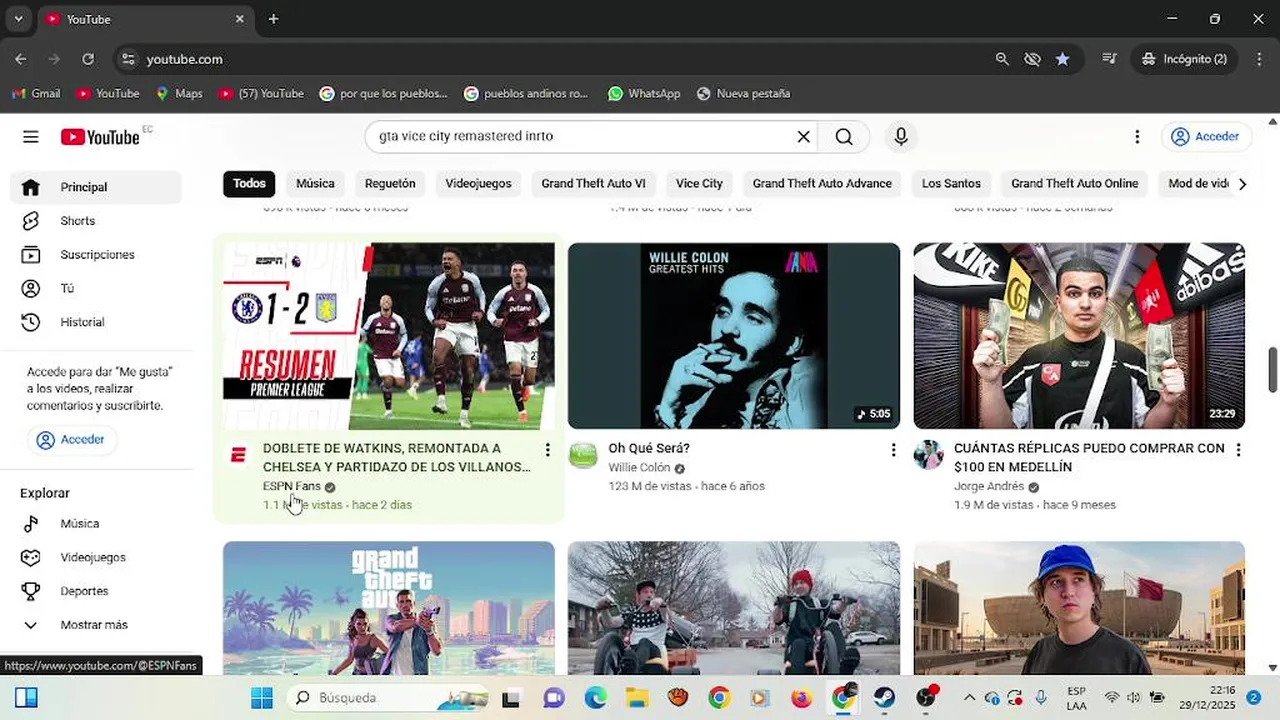Image resolution: width=1280 pixels, height=720 pixels.
Task: Bookmark this page with the star
Action: (1062, 59)
